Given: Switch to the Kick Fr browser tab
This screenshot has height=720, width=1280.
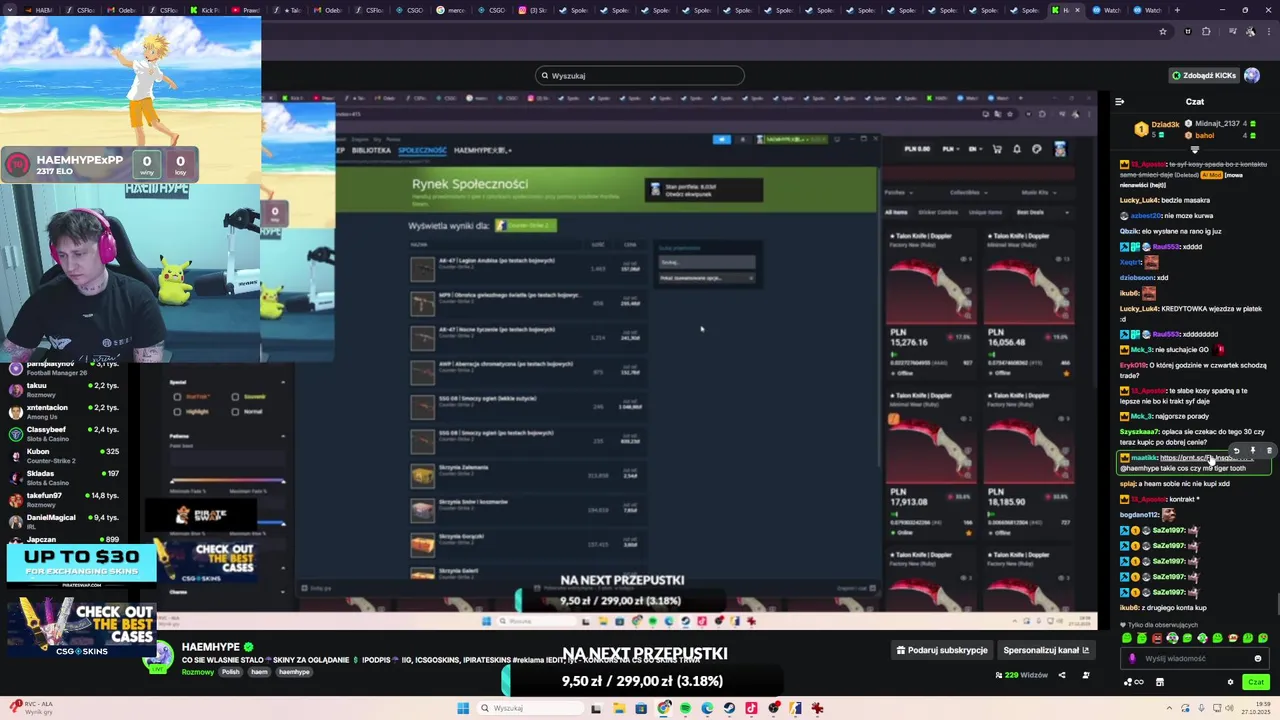Looking at the screenshot, I should [x=203, y=10].
